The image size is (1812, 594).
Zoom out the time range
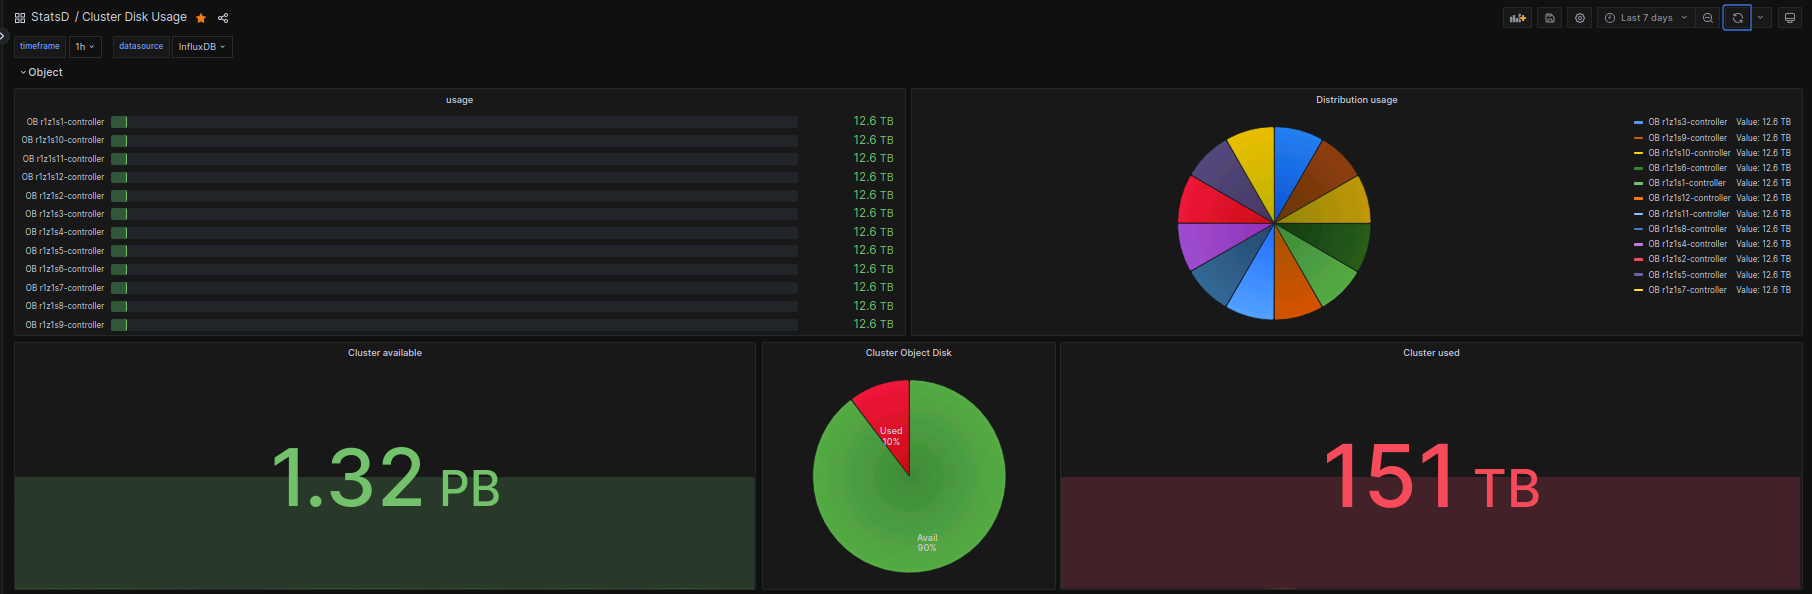point(1708,18)
